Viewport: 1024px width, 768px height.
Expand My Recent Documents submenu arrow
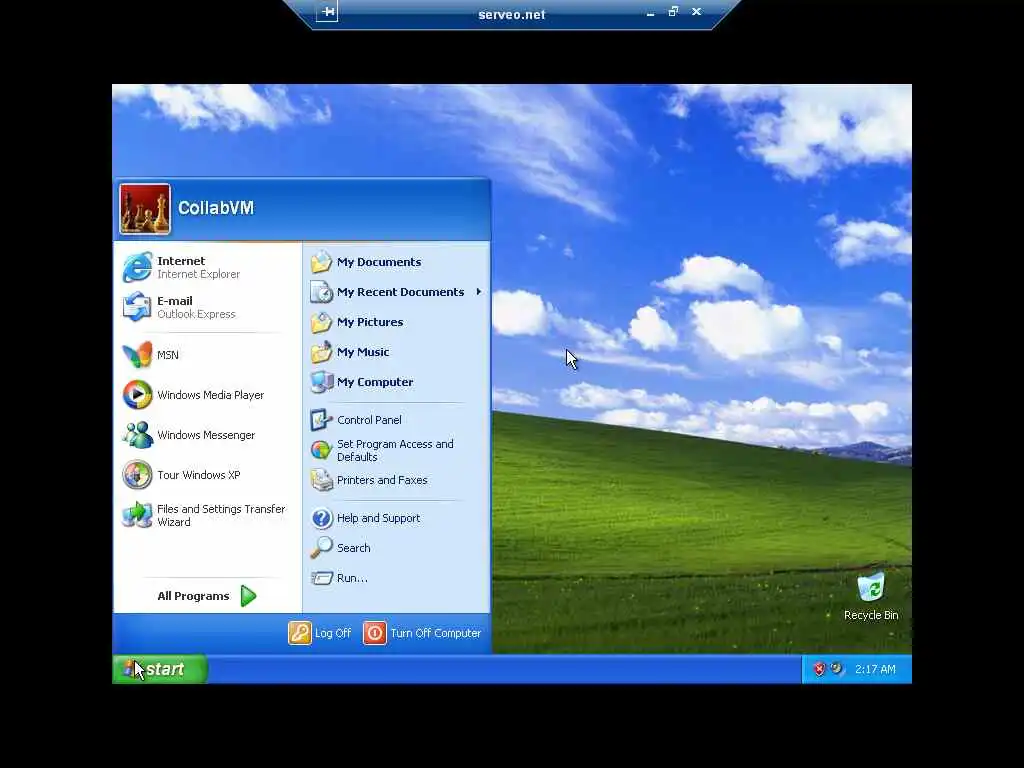(x=479, y=292)
